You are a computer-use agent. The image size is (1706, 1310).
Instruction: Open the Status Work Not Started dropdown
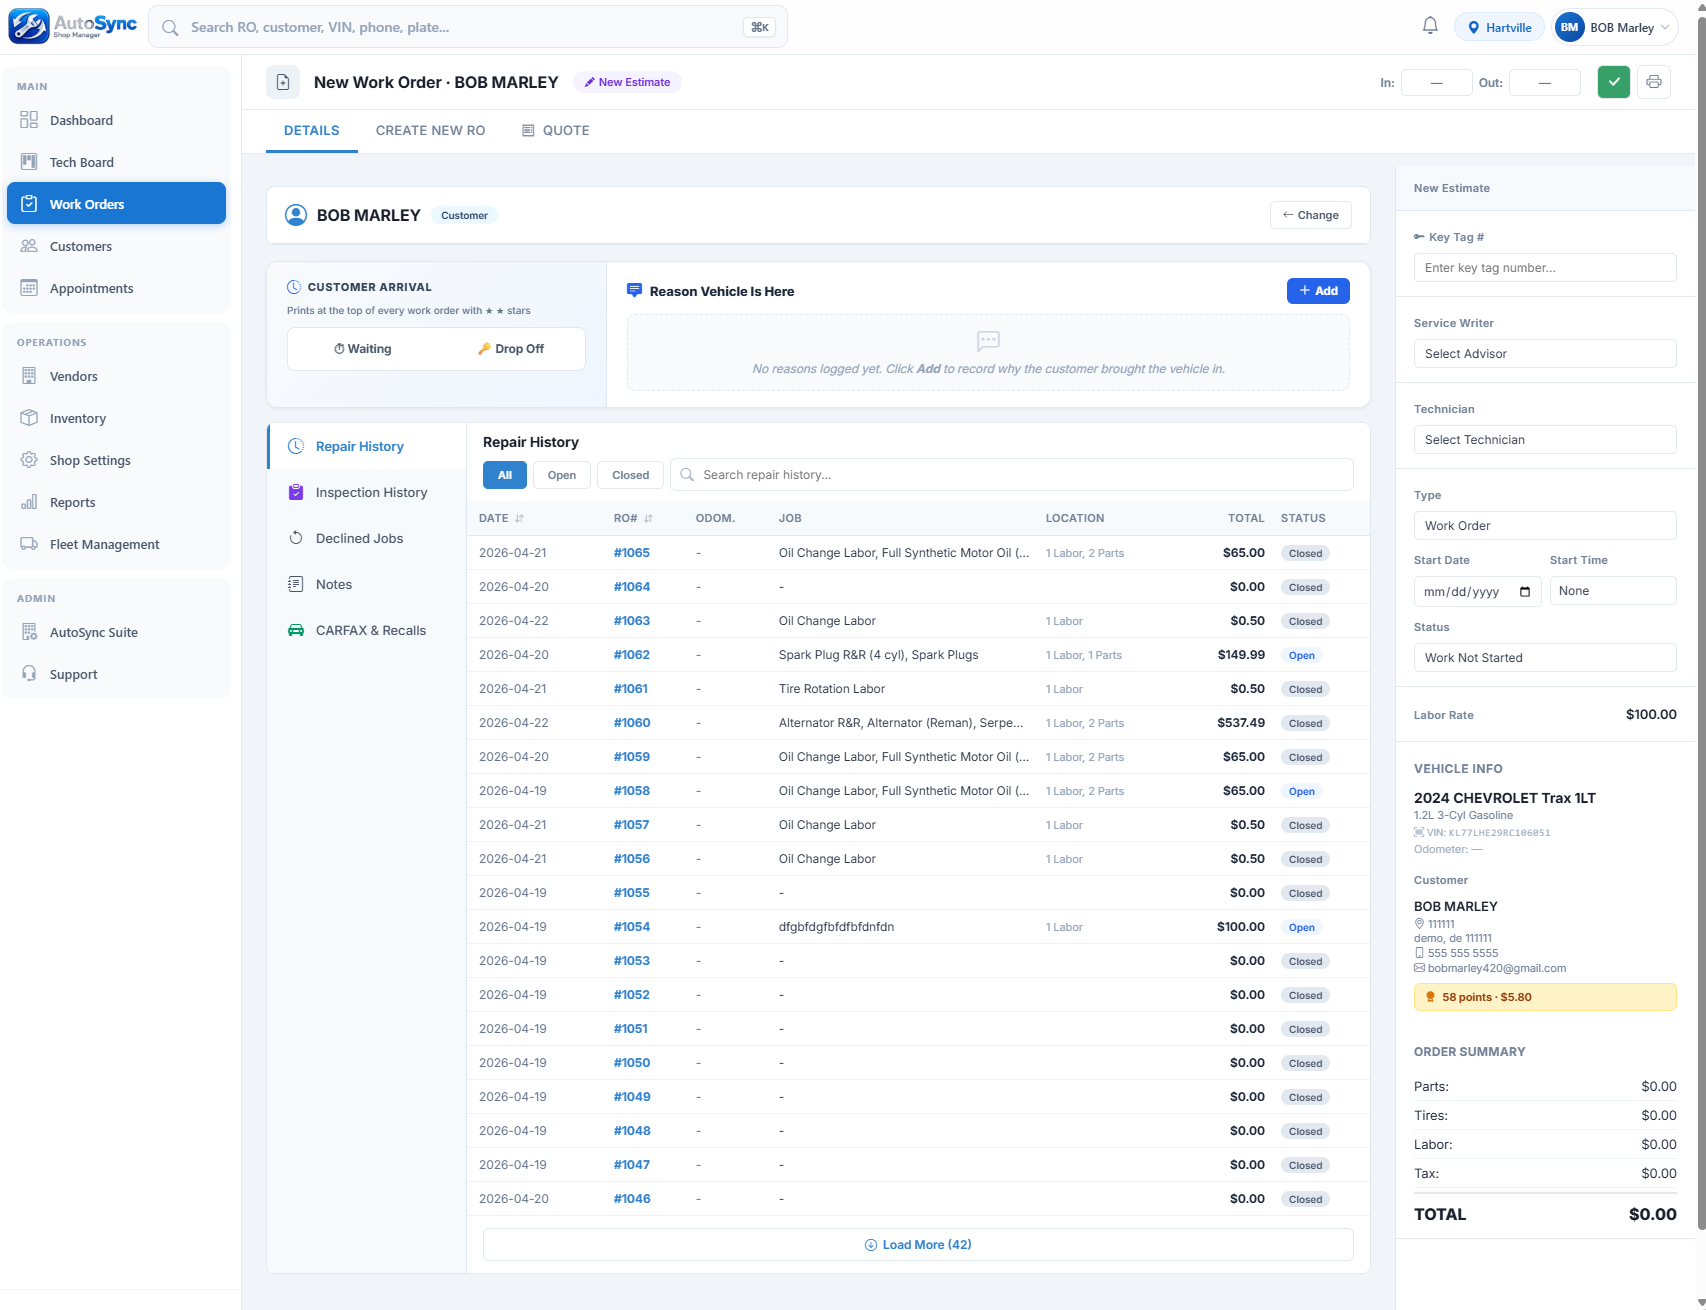[1545, 658]
